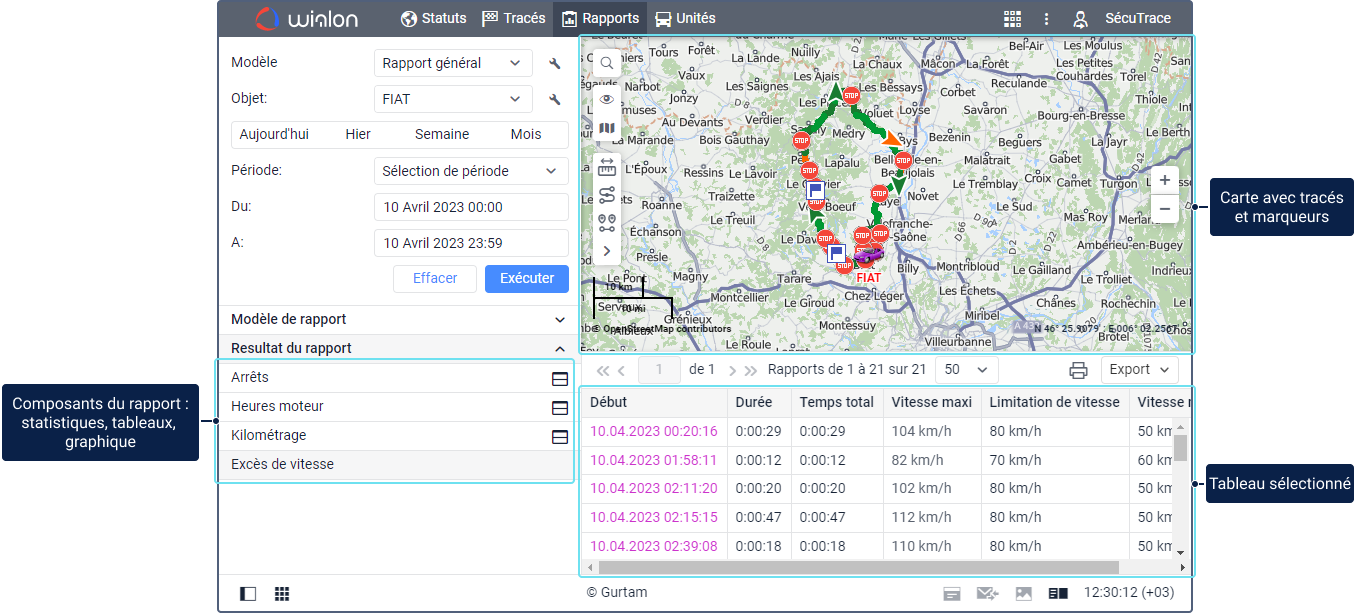Switch to the Tracés tab
The height and width of the screenshot is (613, 1356).
coord(514,18)
